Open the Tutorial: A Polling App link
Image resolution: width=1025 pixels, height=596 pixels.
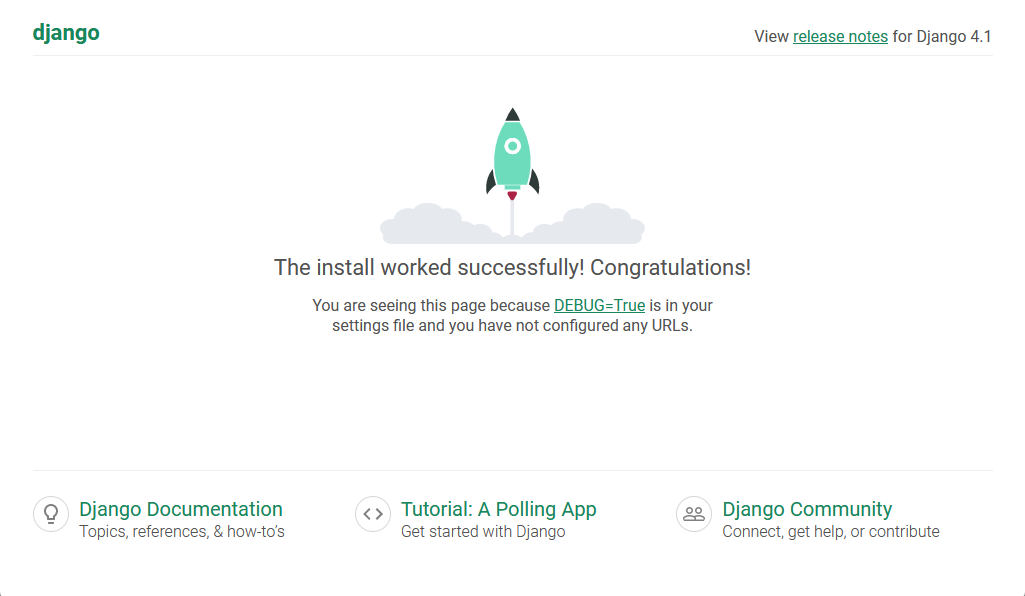point(498,509)
